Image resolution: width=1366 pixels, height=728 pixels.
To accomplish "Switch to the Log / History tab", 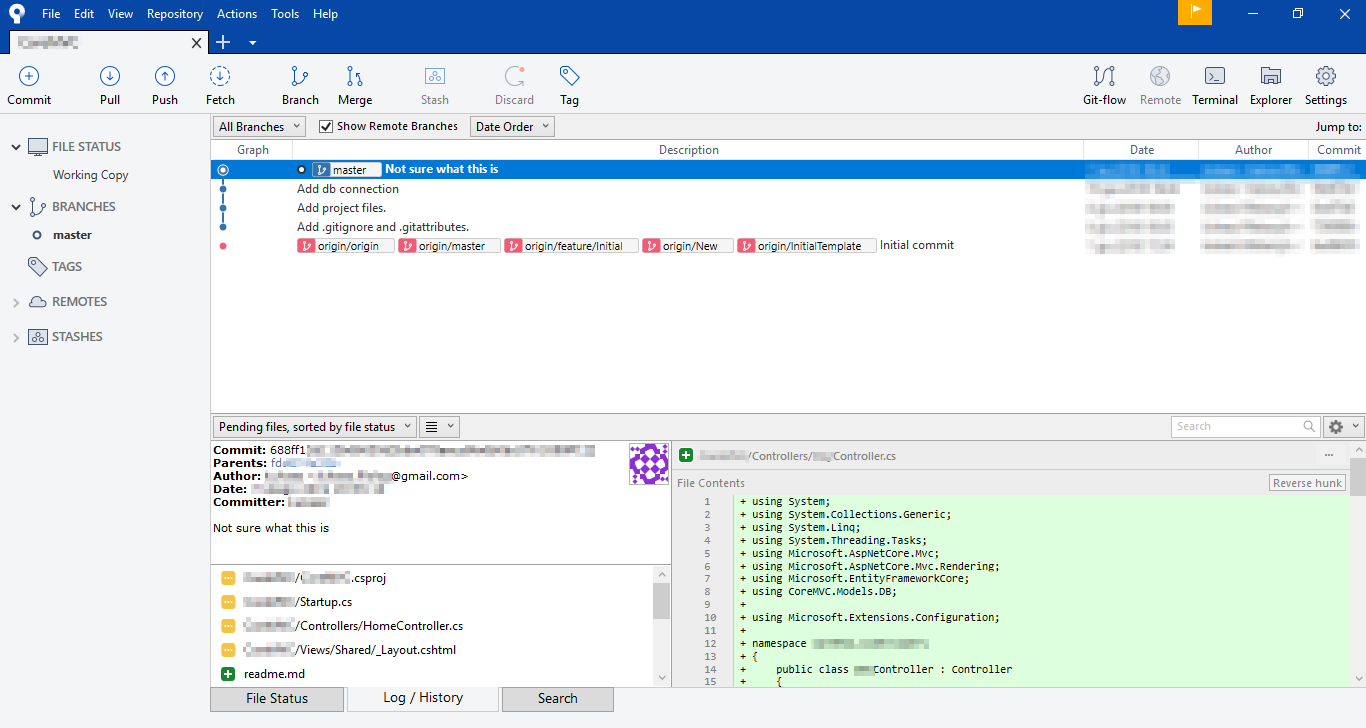I will (423, 698).
